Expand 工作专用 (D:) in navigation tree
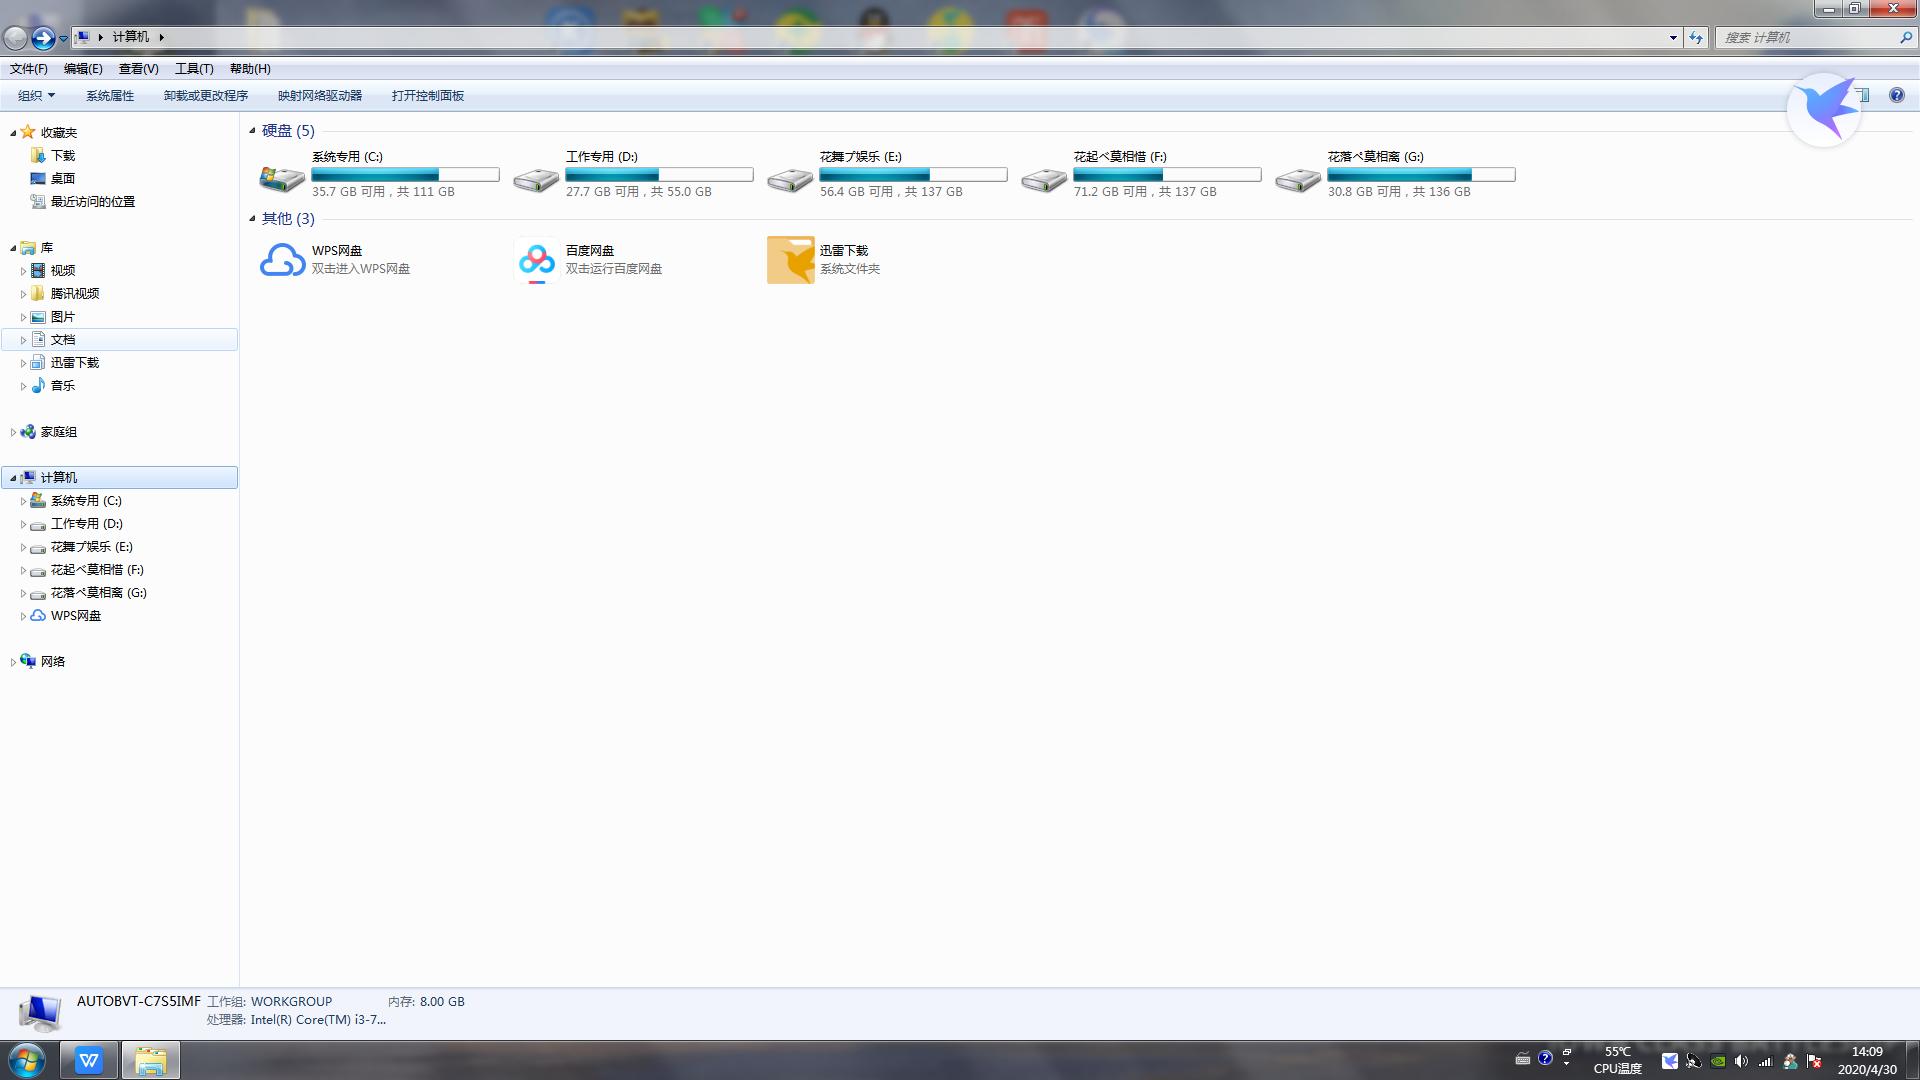The height and width of the screenshot is (1080, 1920). (x=23, y=524)
